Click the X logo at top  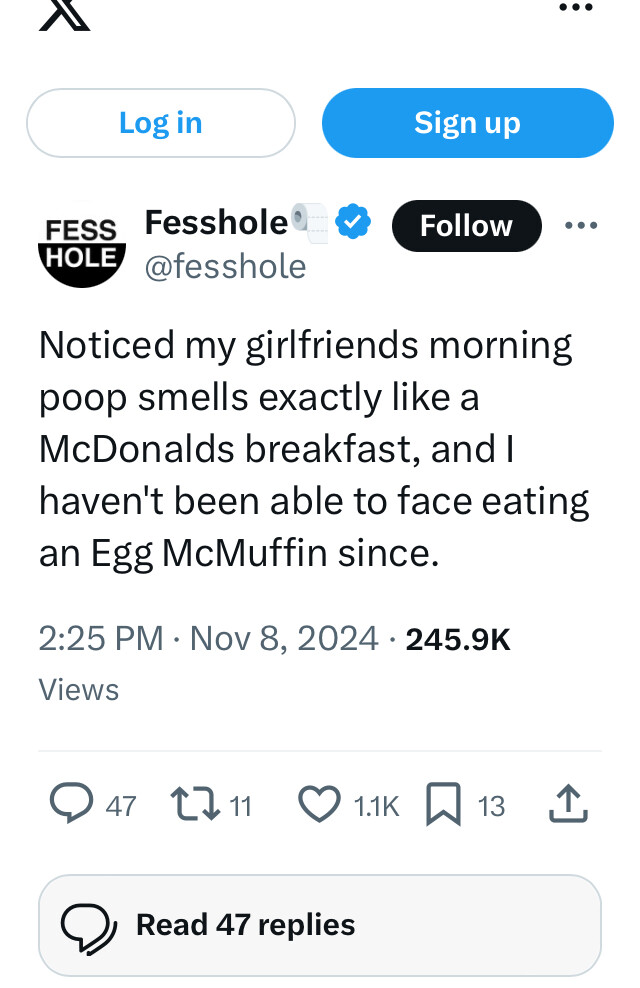pyautogui.click(x=64, y=15)
